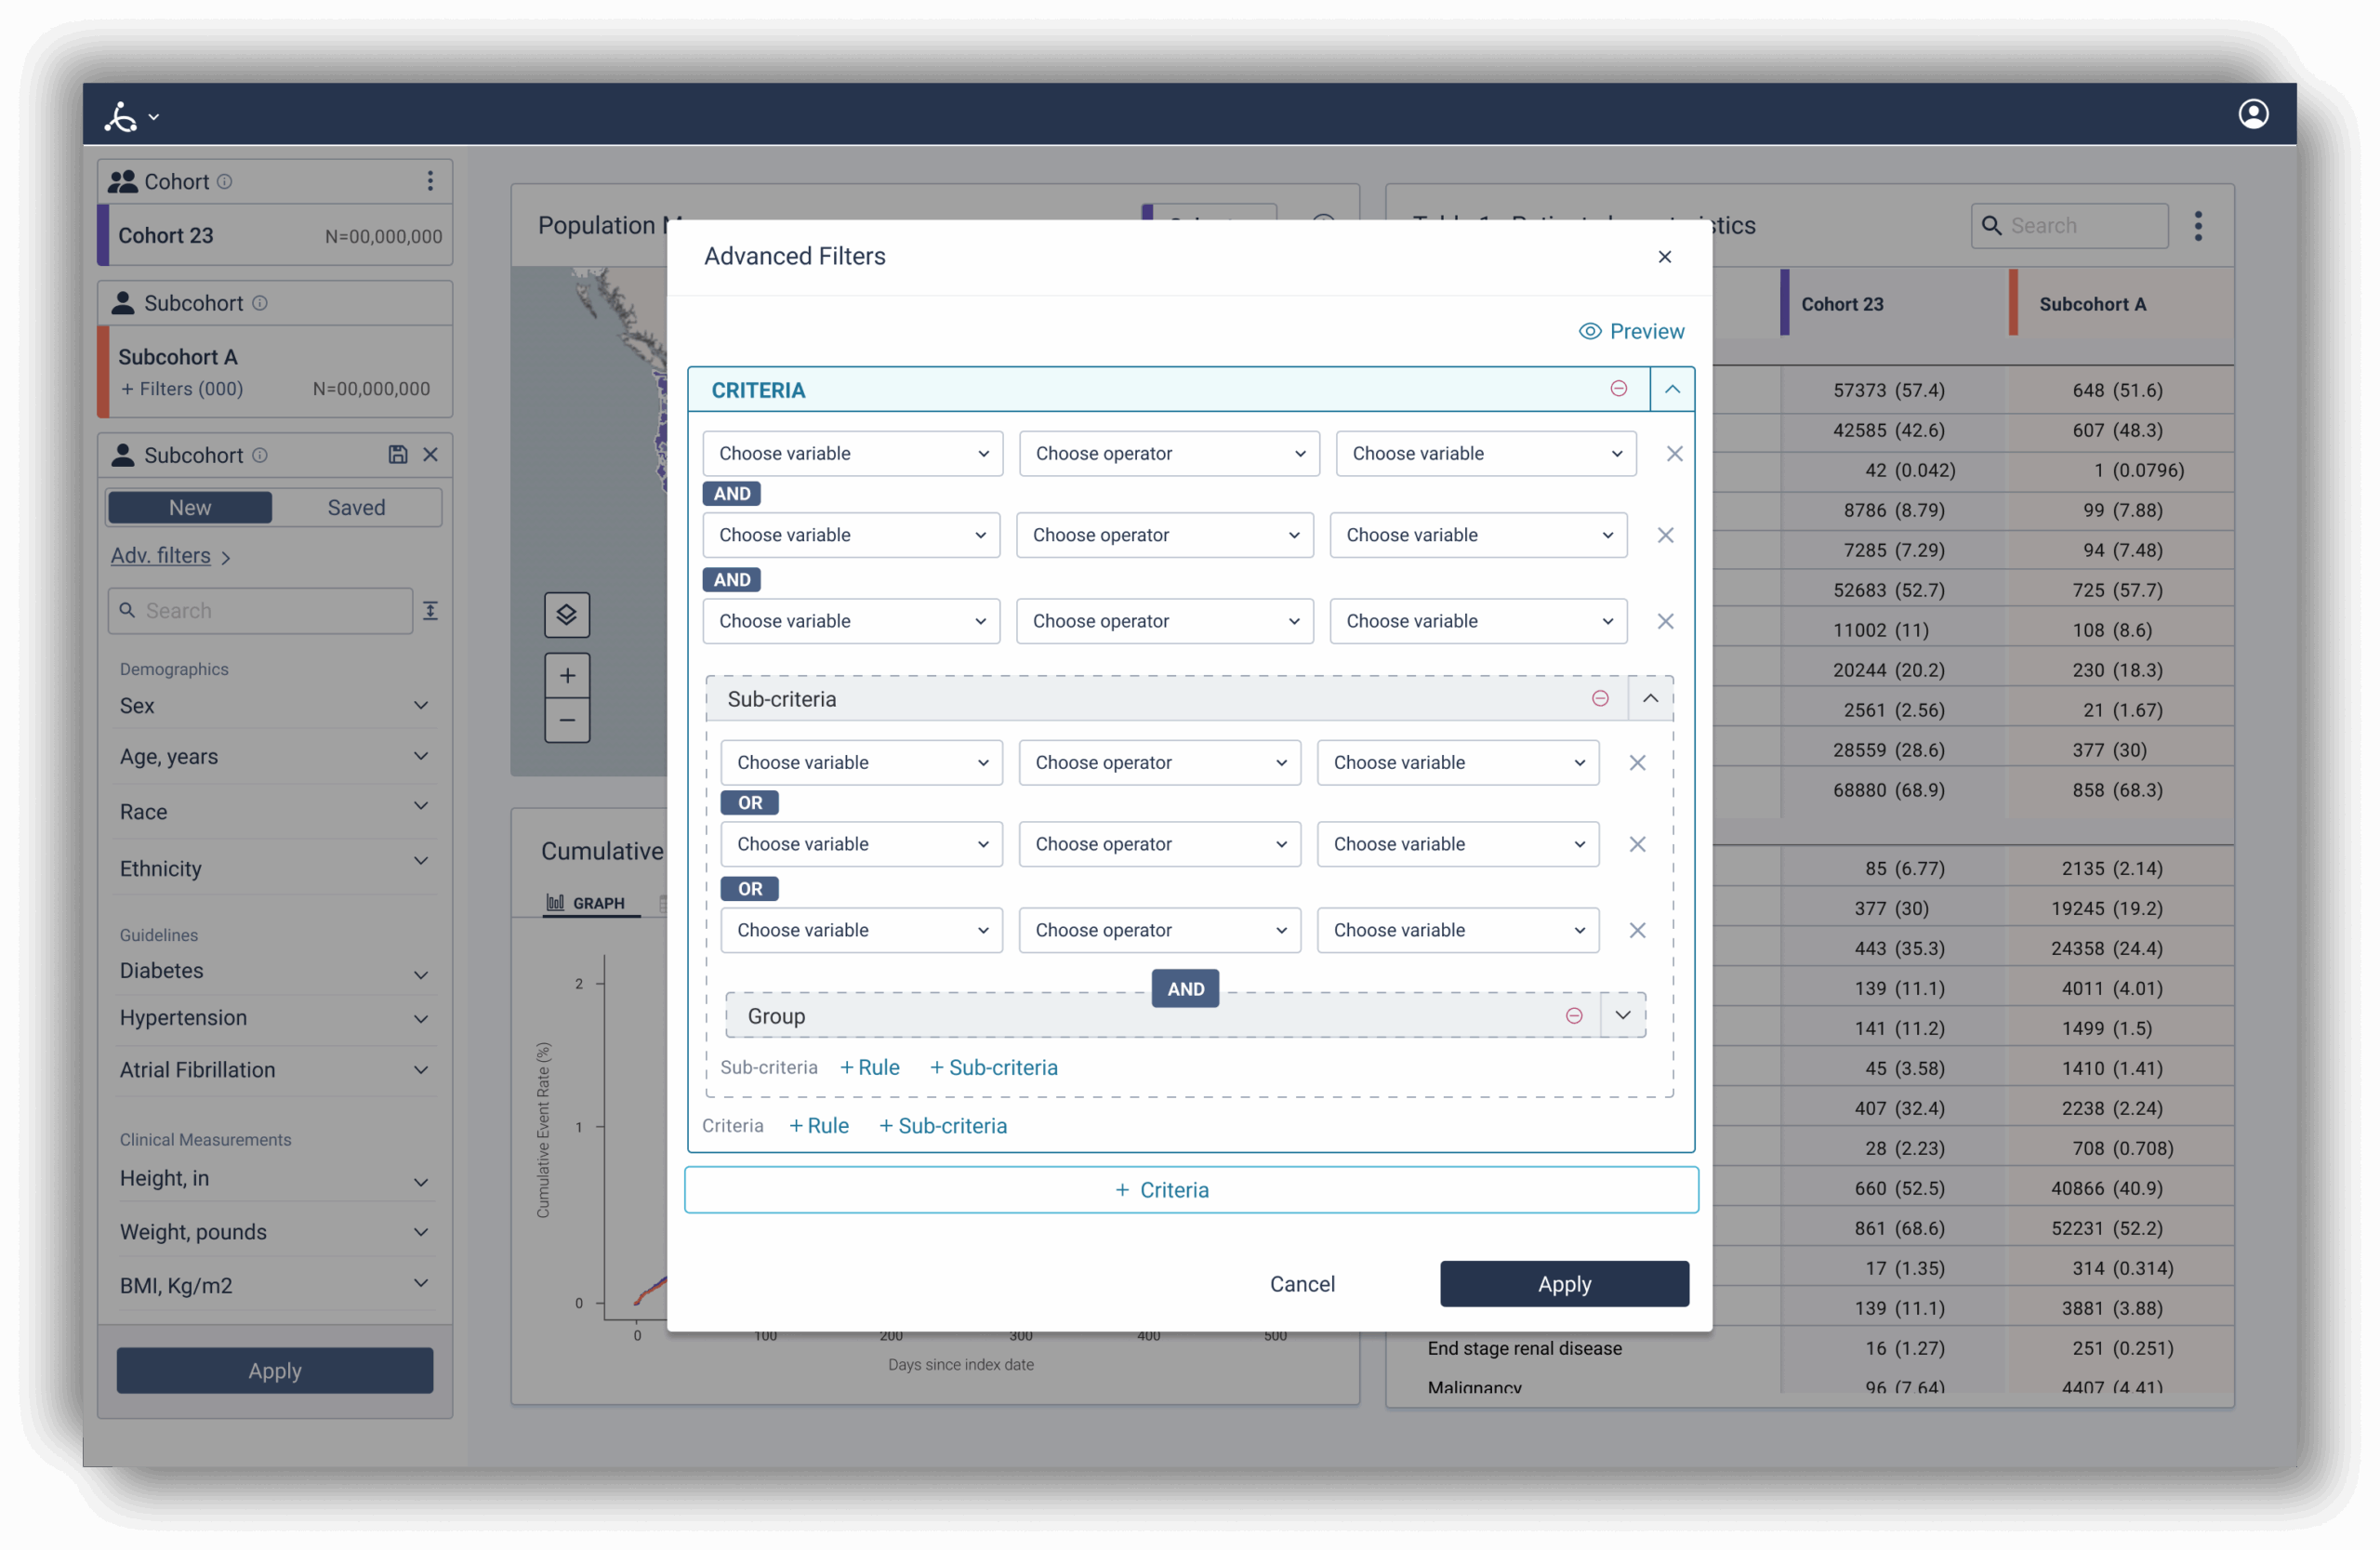Click Apply in Advanced Filters dialog
This screenshot has width=2380, height=1550.
click(x=1563, y=1284)
